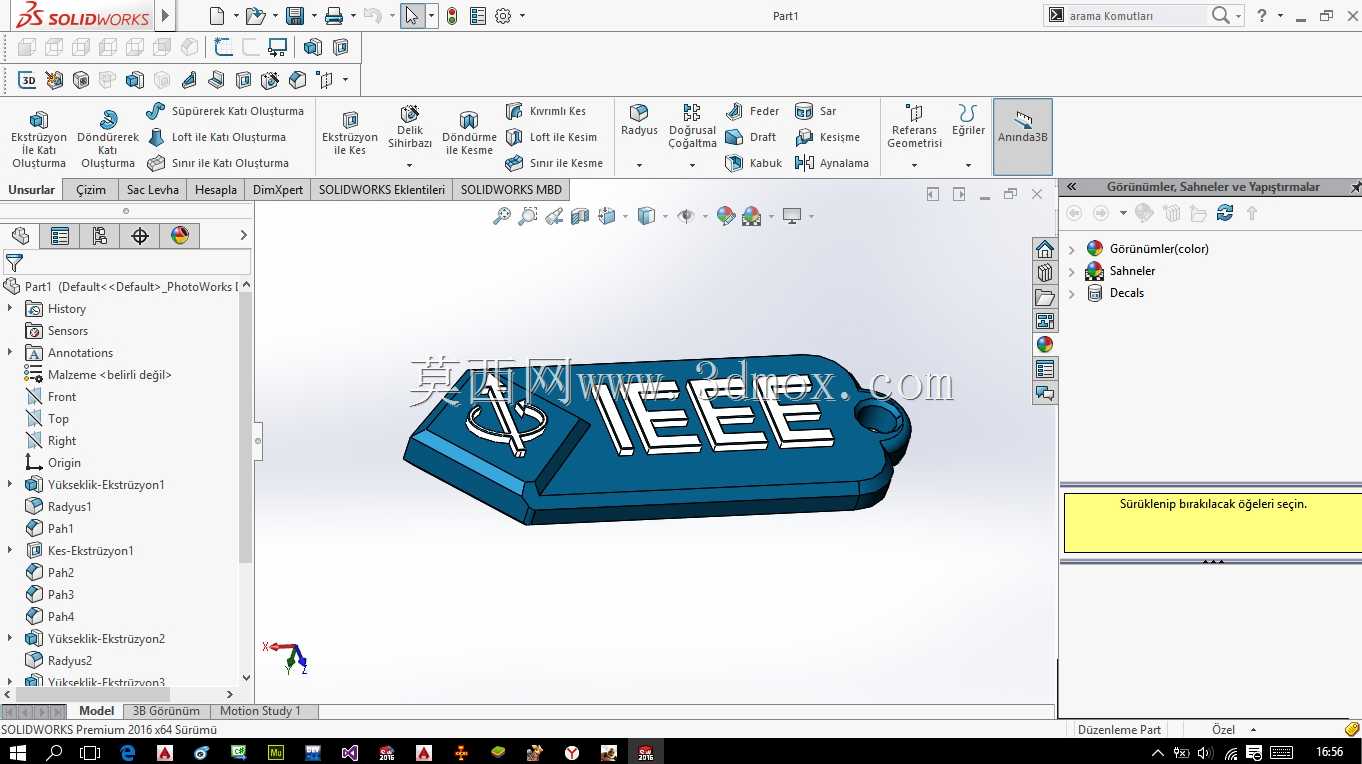Open the Hesapla tab
The width and height of the screenshot is (1362, 764).
(x=216, y=190)
